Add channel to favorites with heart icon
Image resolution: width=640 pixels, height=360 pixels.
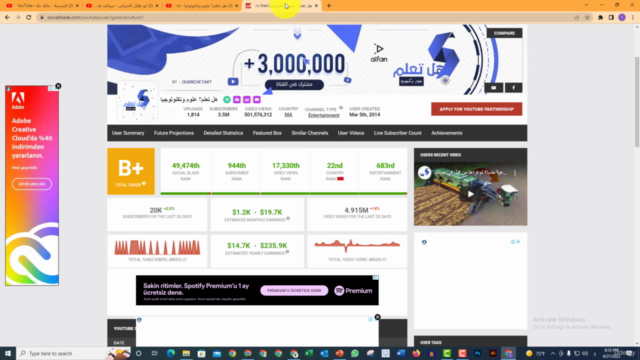click(x=168, y=113)
